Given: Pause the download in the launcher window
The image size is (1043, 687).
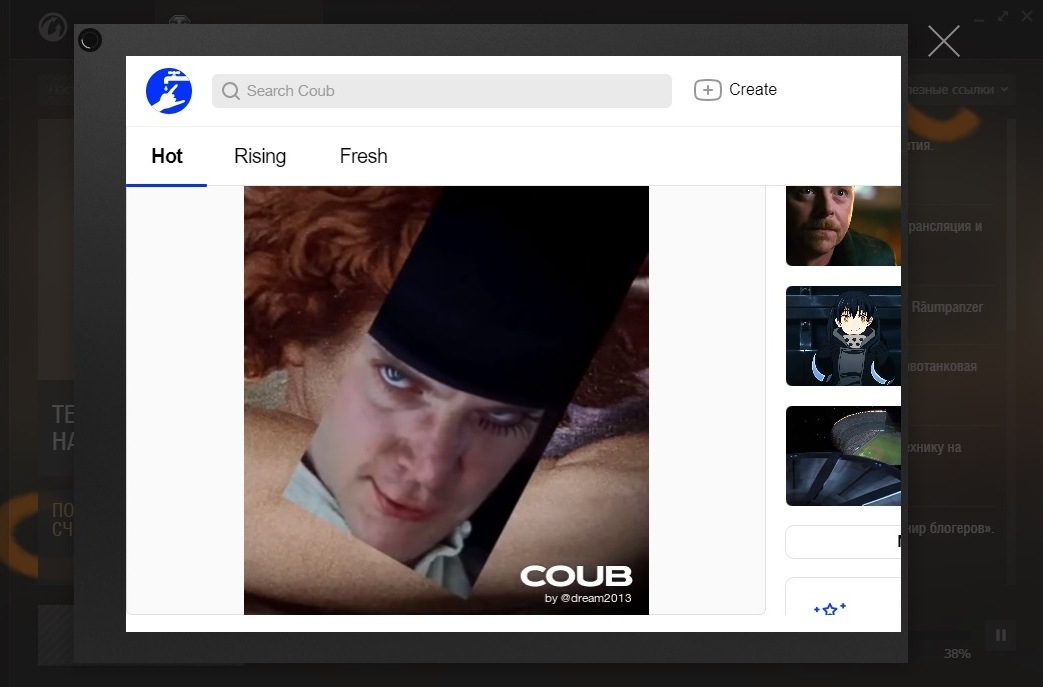Looking at the screenshot, I should (1000, 635).
